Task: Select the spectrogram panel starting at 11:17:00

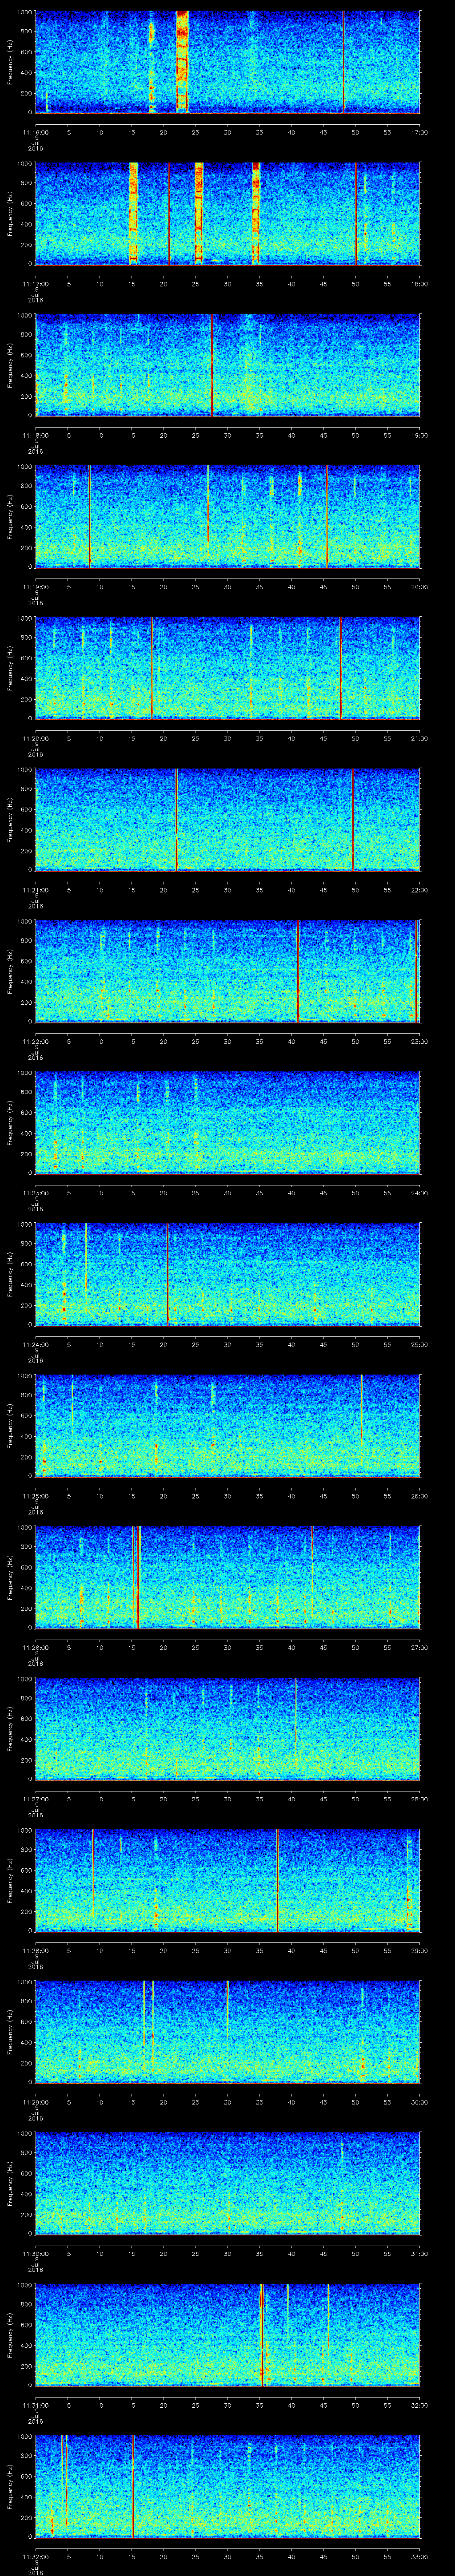Action: click(227, 213)
